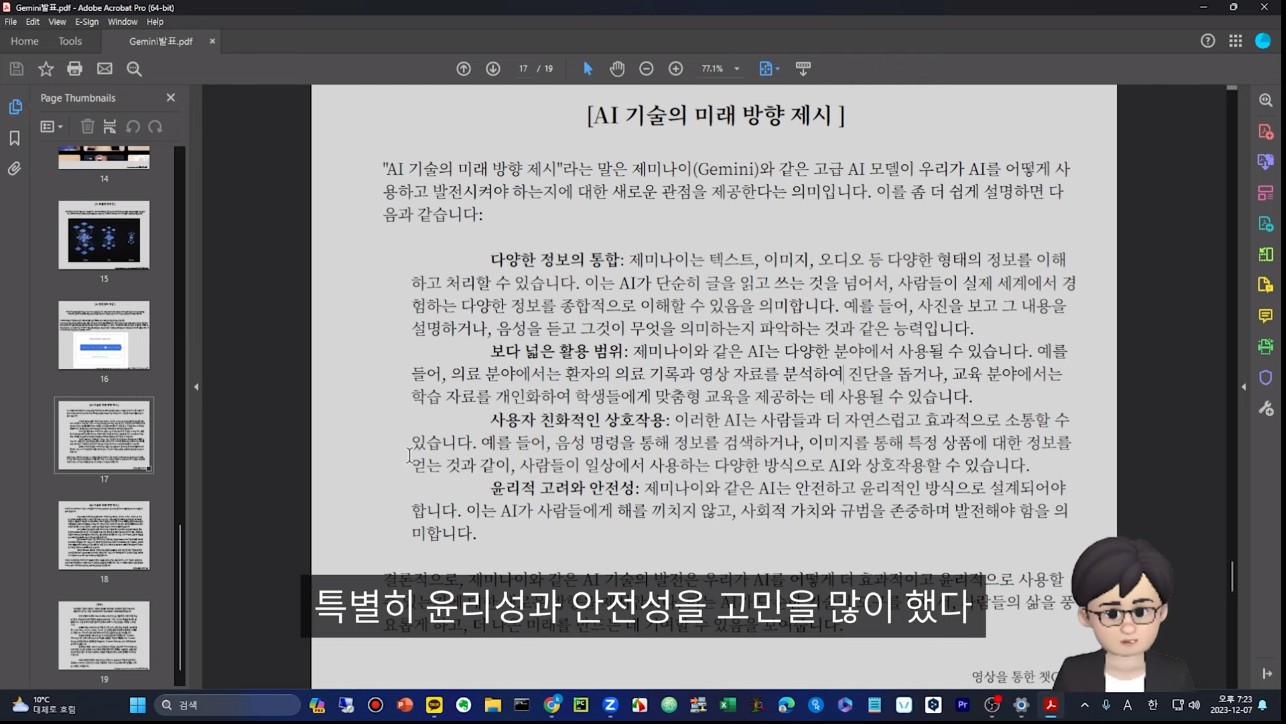
Task: Open the Attachments paperclip panel
Action: (x=15, y=169)
